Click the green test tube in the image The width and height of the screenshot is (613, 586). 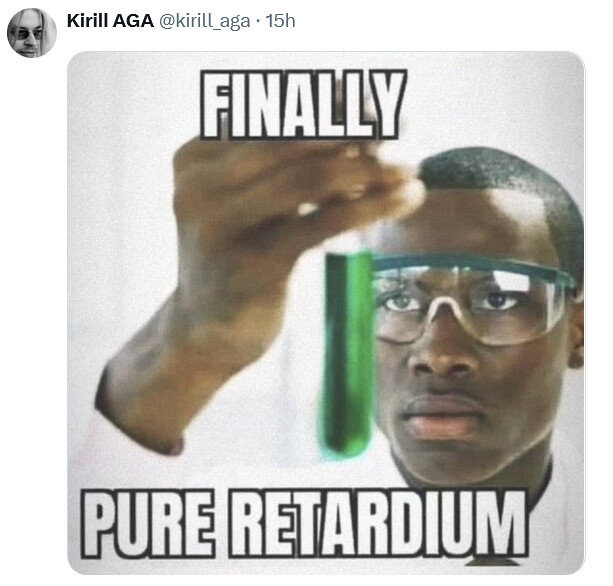tap(346, 354)
